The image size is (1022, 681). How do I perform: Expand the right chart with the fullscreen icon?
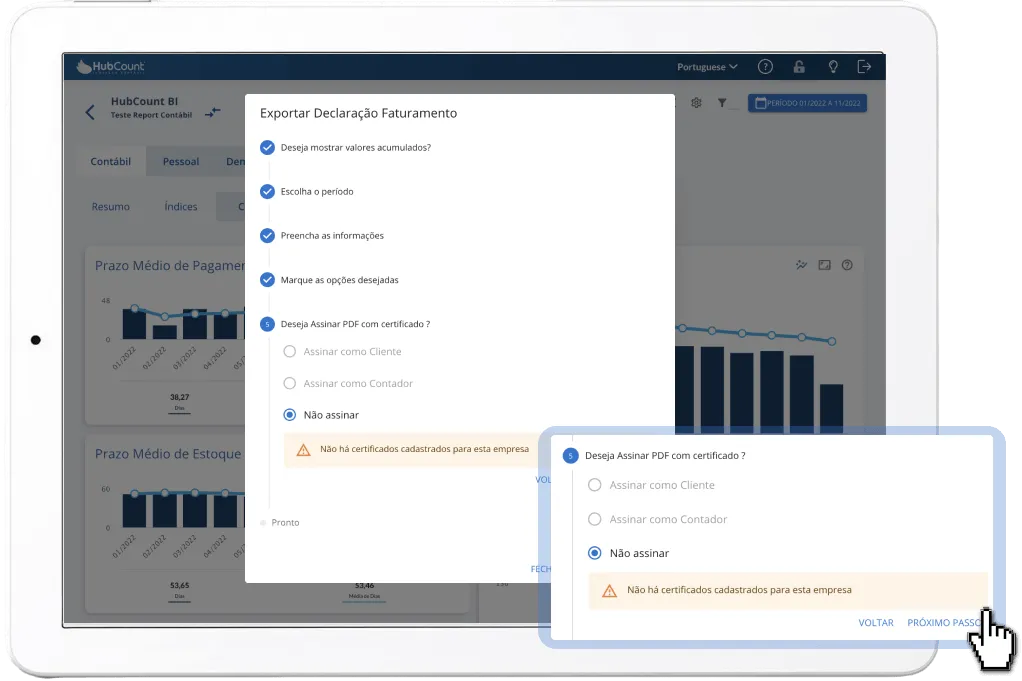click(825, 265)
